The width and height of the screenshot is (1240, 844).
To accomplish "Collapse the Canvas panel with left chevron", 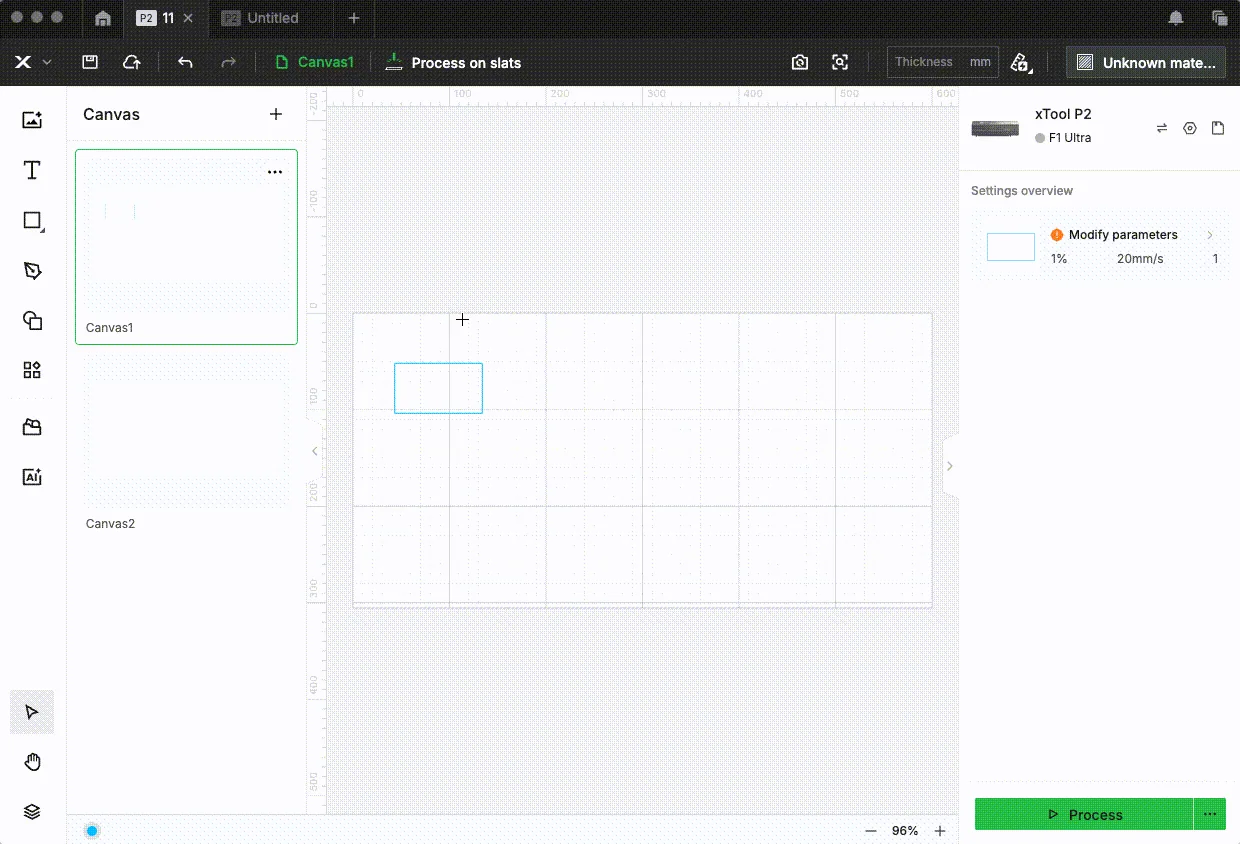I will click(x=315, y=451).
